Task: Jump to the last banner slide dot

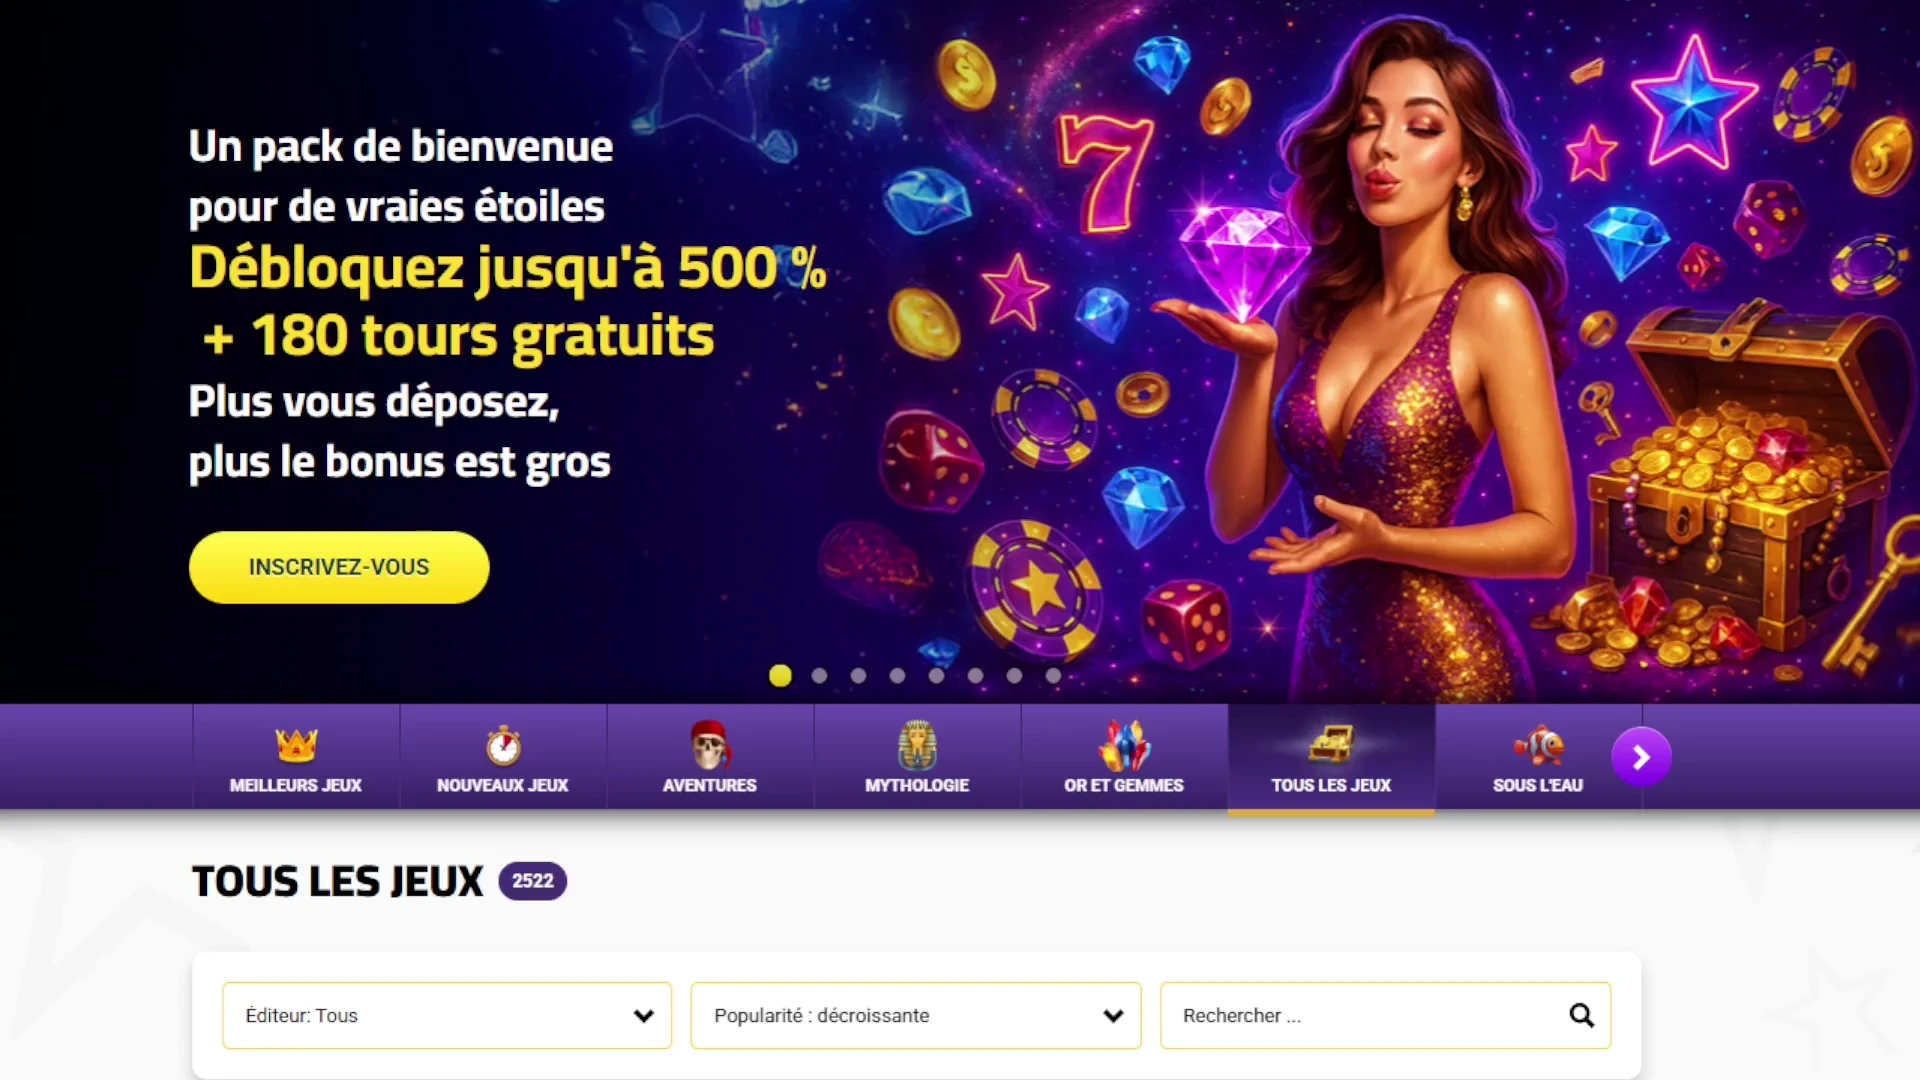Action: click(x=1053, y=676)
